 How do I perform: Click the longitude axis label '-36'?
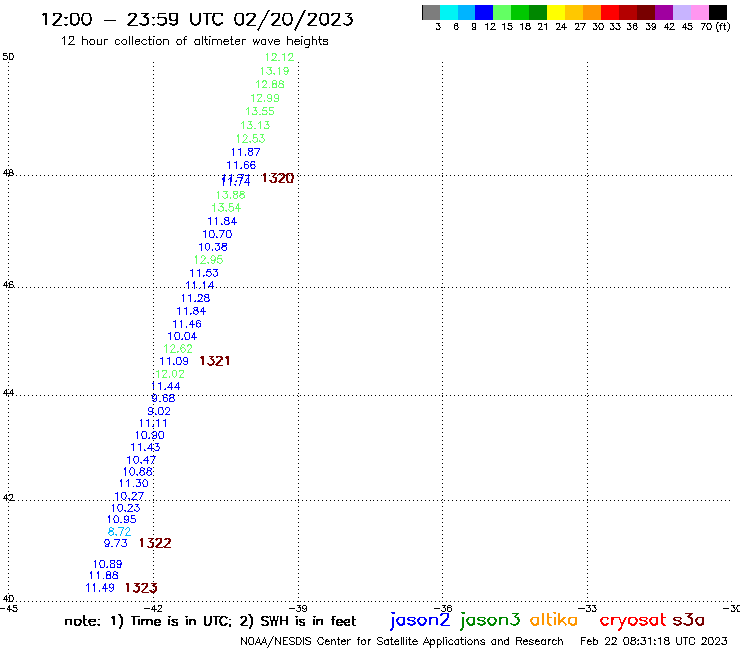pos(444,608)
